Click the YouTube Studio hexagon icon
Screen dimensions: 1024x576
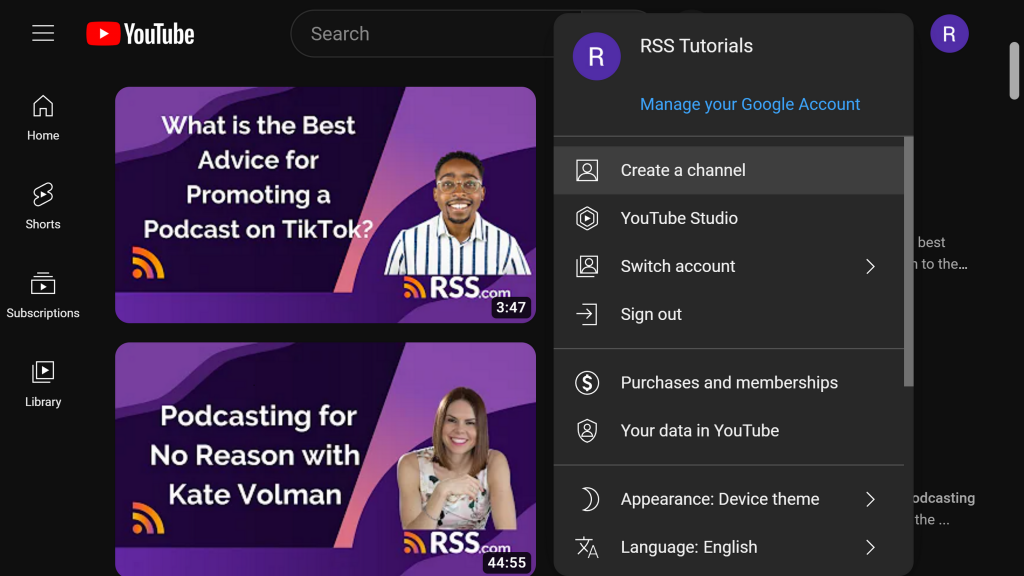click(x=586, y=218)
